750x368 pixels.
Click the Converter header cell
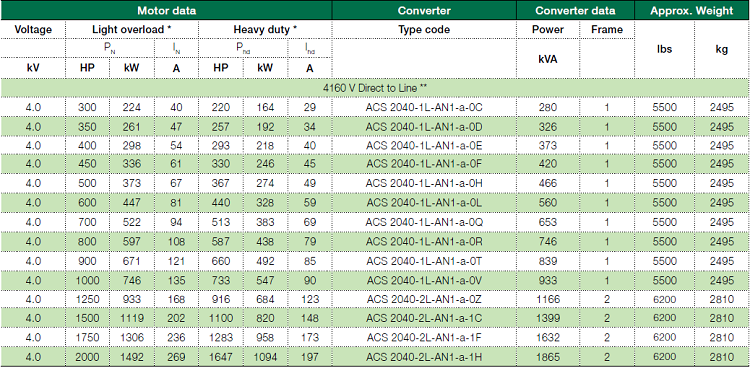(424, 11)
